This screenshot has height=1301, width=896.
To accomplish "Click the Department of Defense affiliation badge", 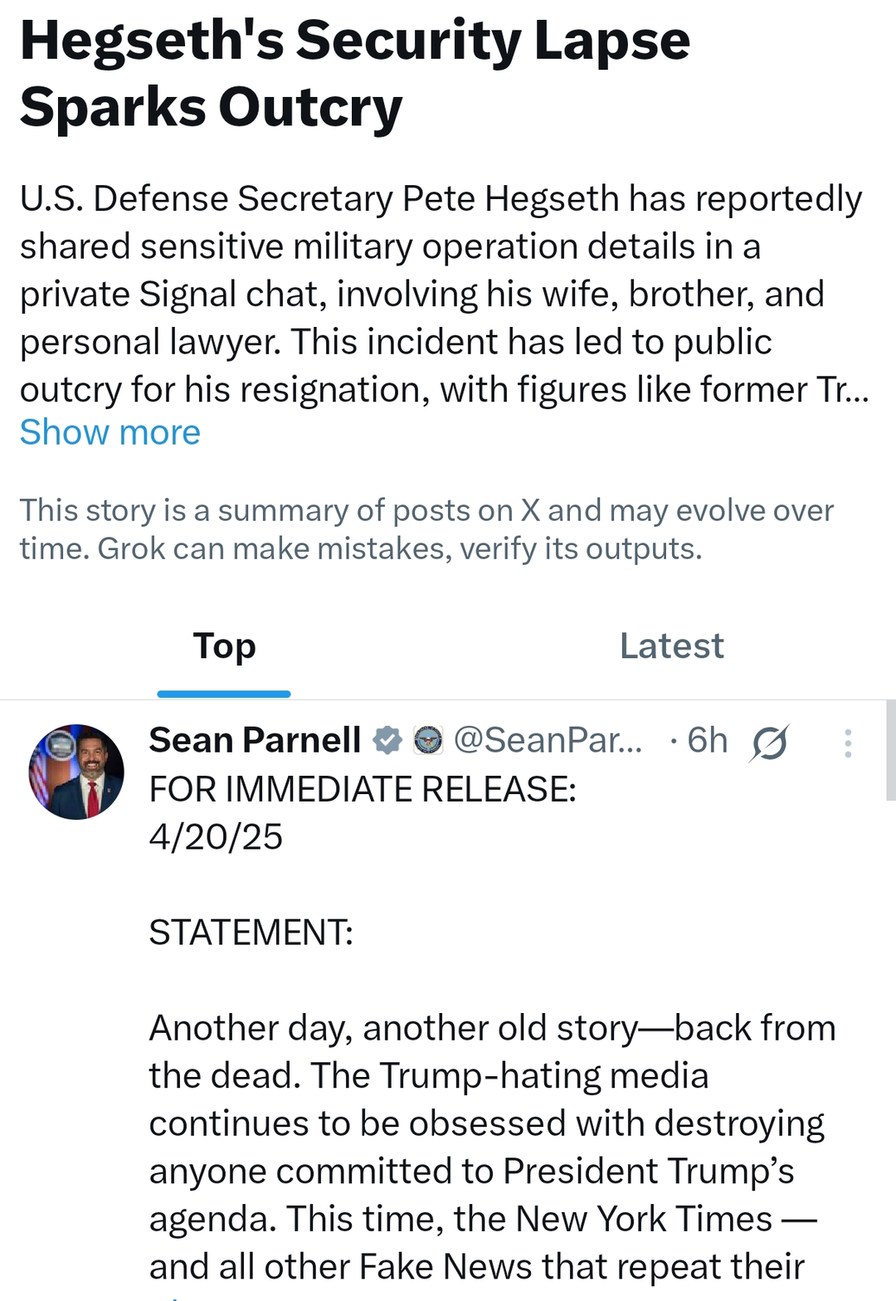I will pyautogui.click(x=428, y=741).
